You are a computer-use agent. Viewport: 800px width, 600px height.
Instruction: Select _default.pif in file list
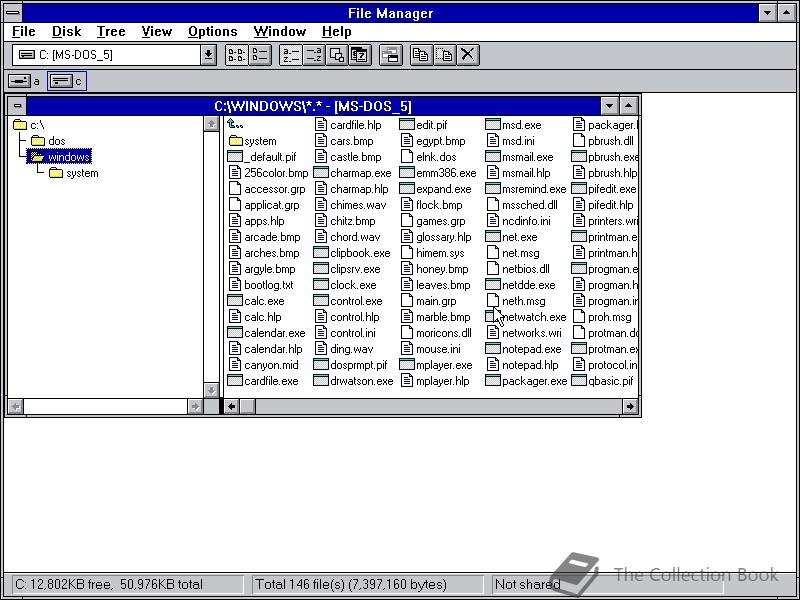(262, 157)
